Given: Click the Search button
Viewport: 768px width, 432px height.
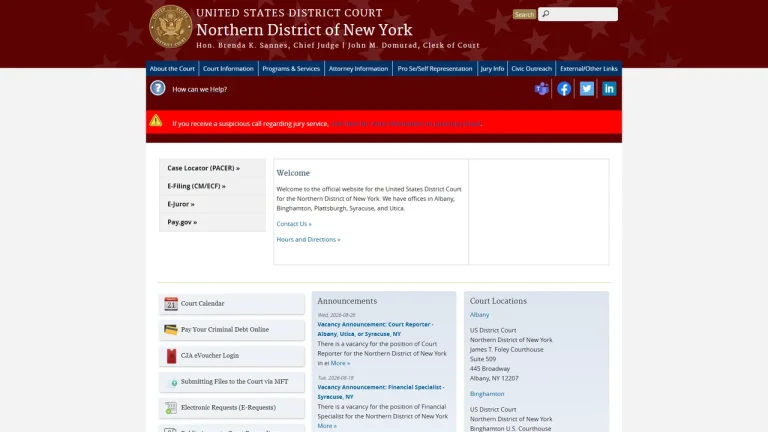Looking at the screenshot, I should tap(524, 14).
